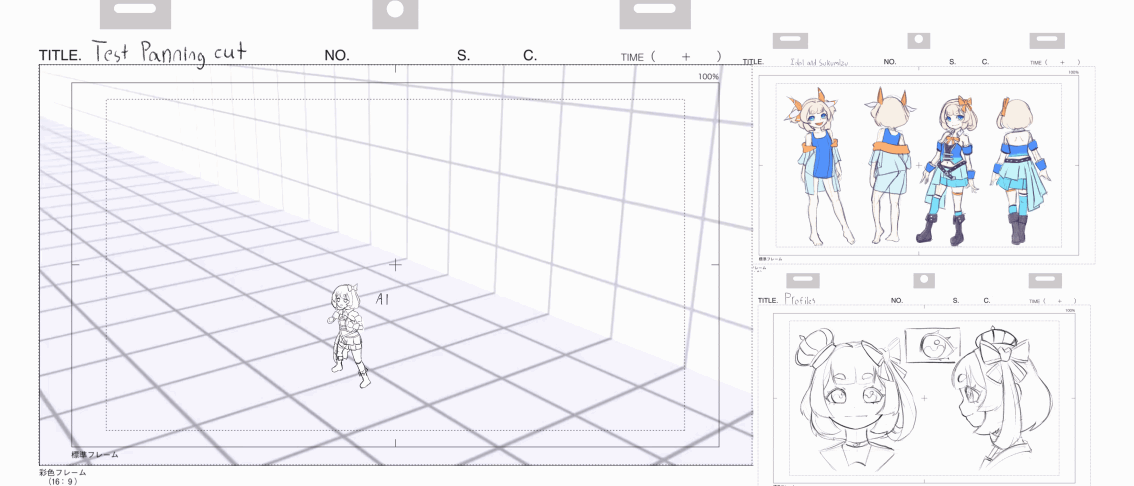Click the small eye detail box in Profiles
Screen dimensions: 1134x486
[932, 347]
